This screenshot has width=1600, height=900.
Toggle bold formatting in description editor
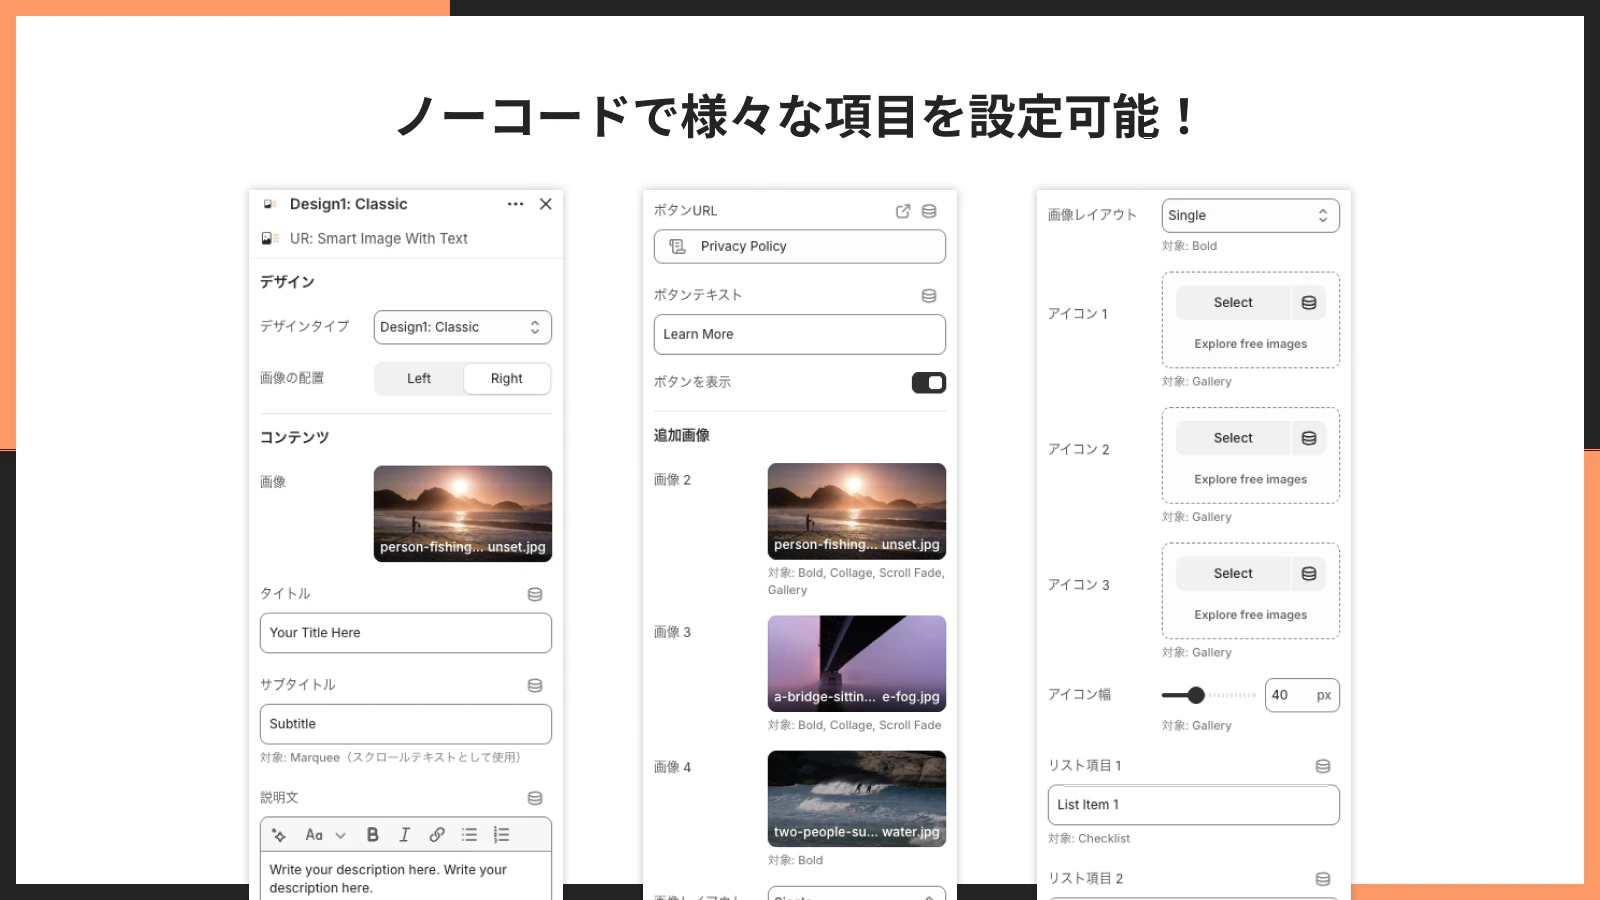[x=372, y=835]
